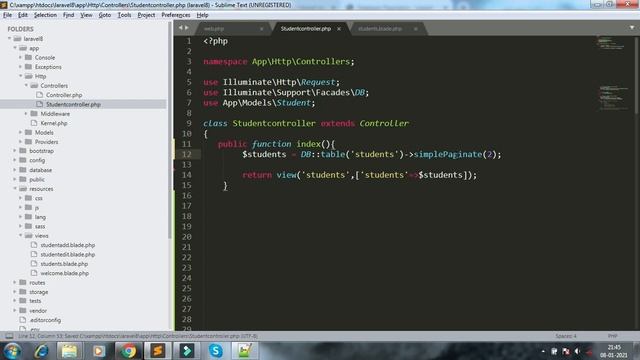640x360 pixels.
Task: Close the web.php tab
Action: click(262, 29)
